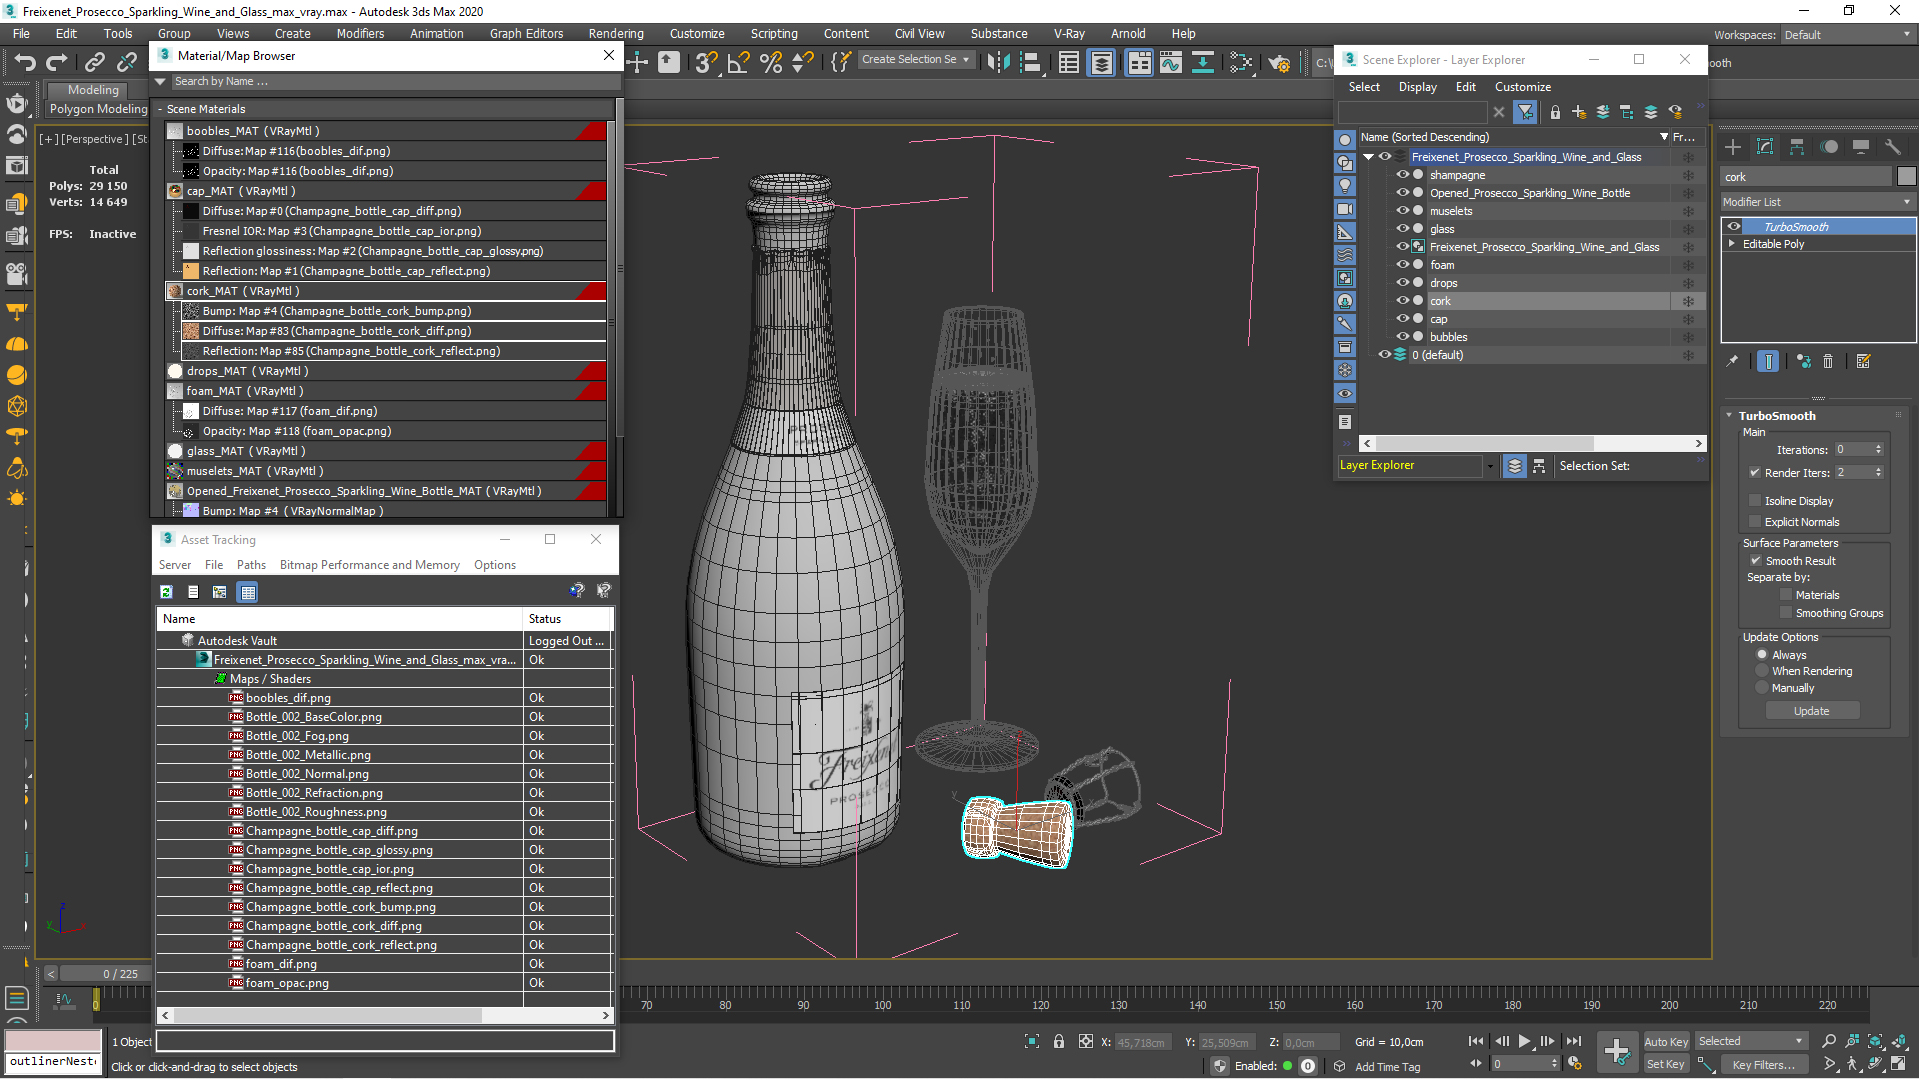The width and height of the screenshot is (1920, 1080).
Task: Select the Manually update radio button
Action: tap(1763, 688)
